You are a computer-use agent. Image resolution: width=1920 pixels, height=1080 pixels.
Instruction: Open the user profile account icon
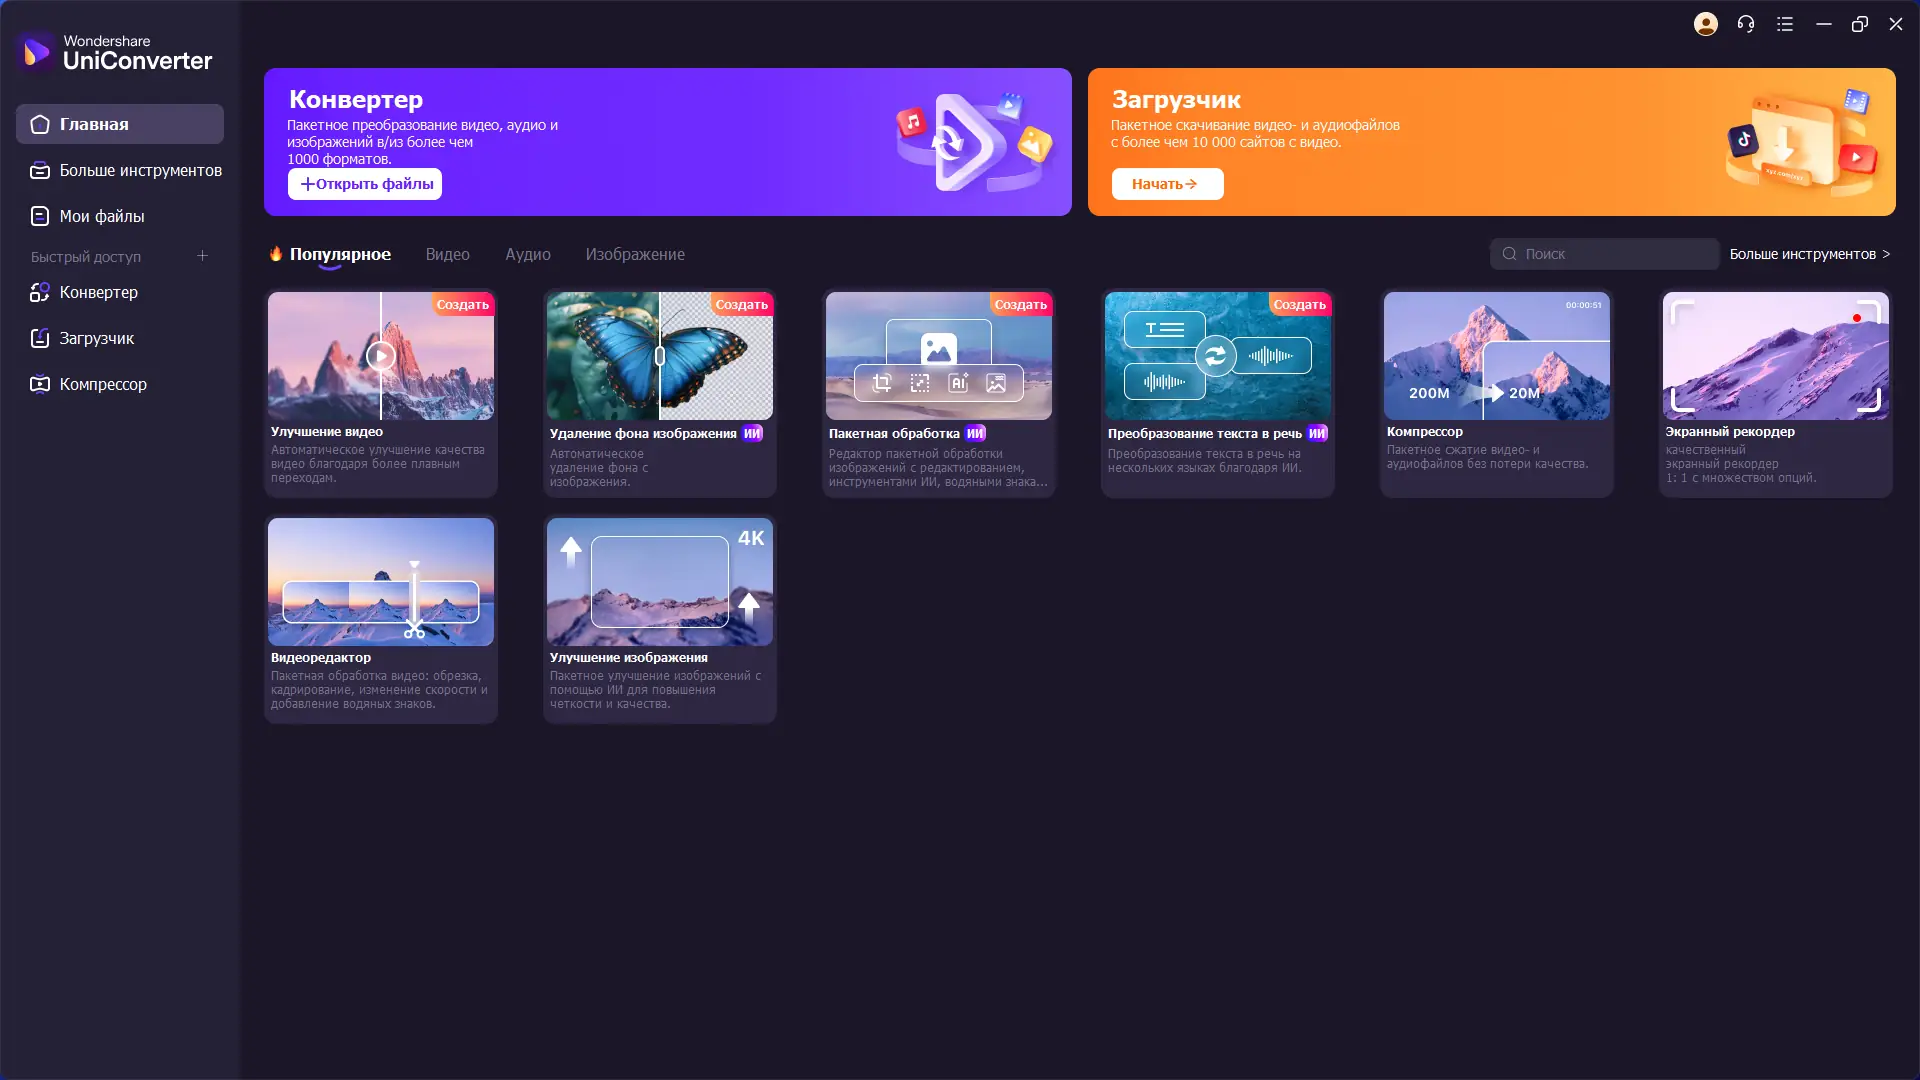tap(1706, 23)
